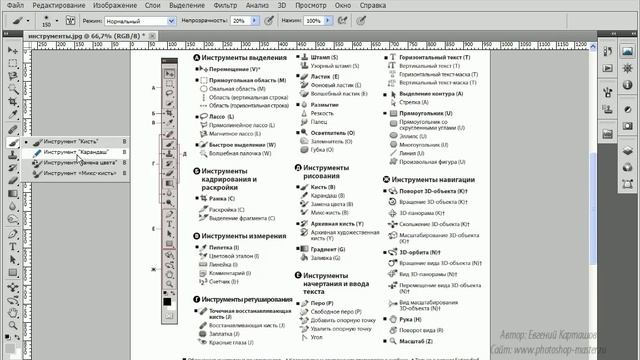Select the Crop tool in toolbar
This screenshot has width=640, height=360.
[13, 102]
